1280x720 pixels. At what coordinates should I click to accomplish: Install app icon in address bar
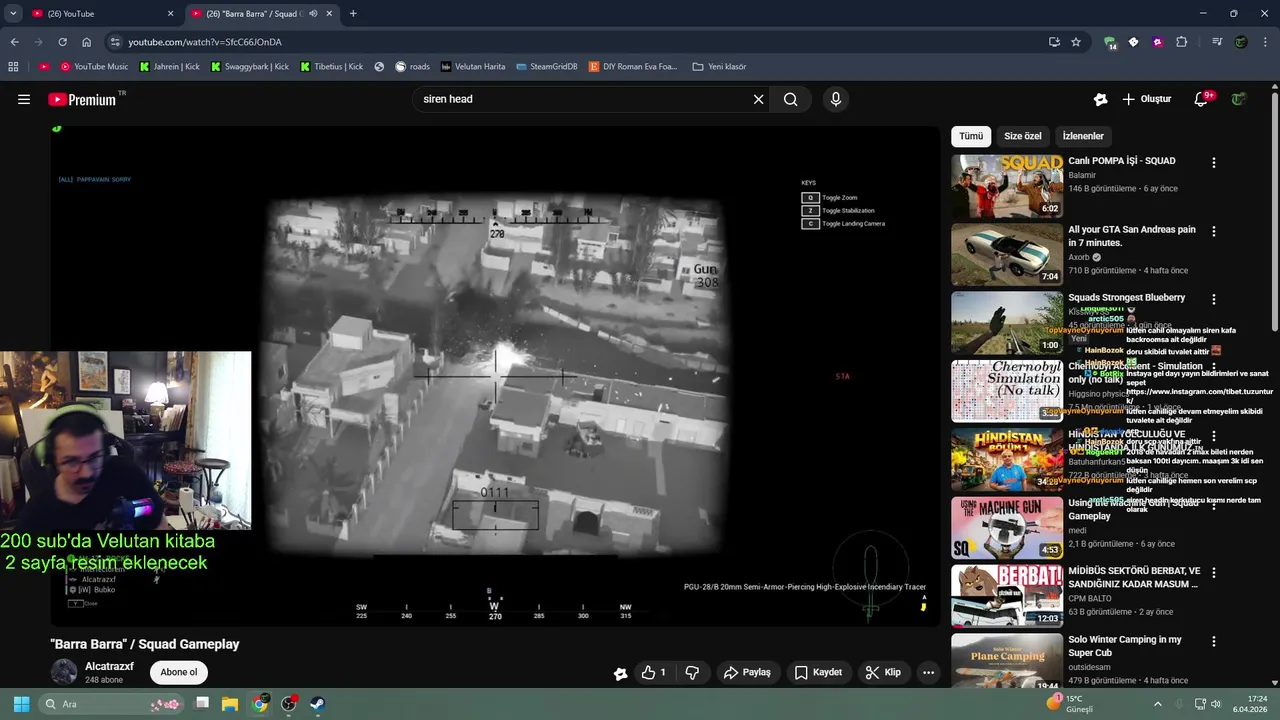pos(1054,42)
